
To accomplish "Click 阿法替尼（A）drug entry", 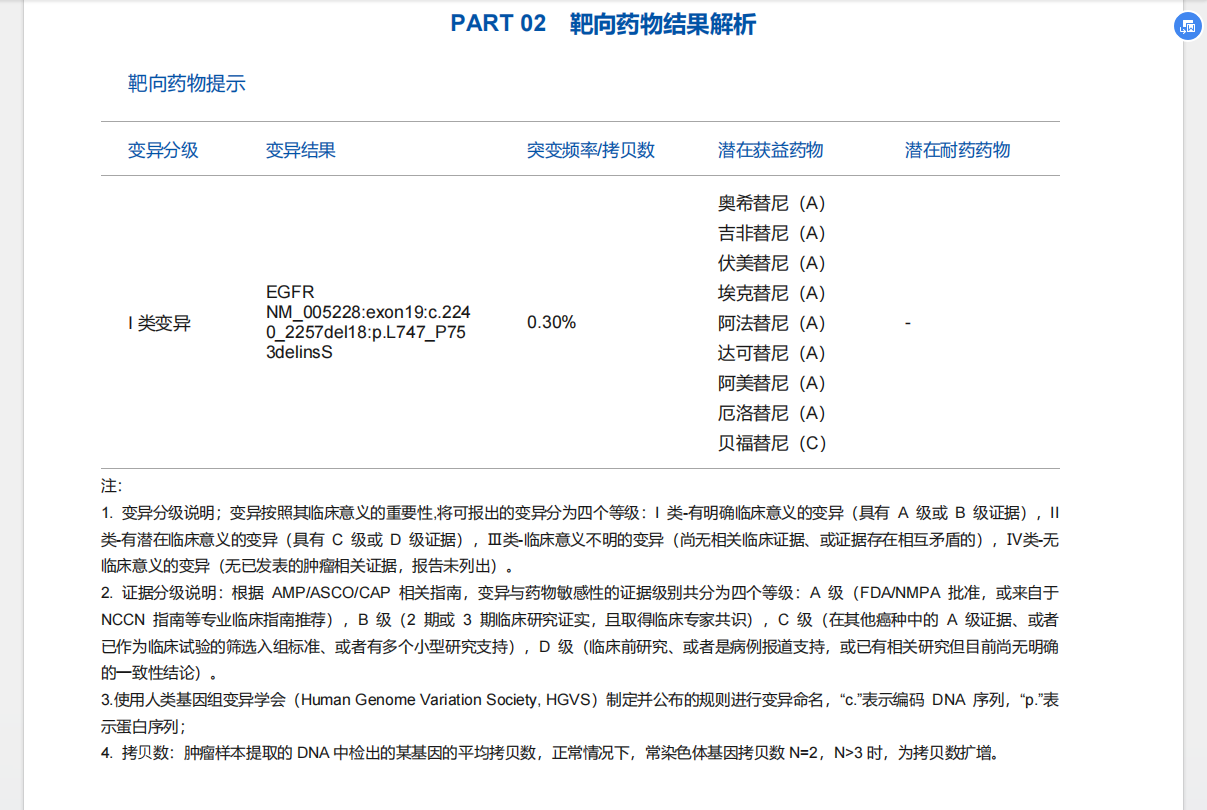I will (x=772, y=323).
